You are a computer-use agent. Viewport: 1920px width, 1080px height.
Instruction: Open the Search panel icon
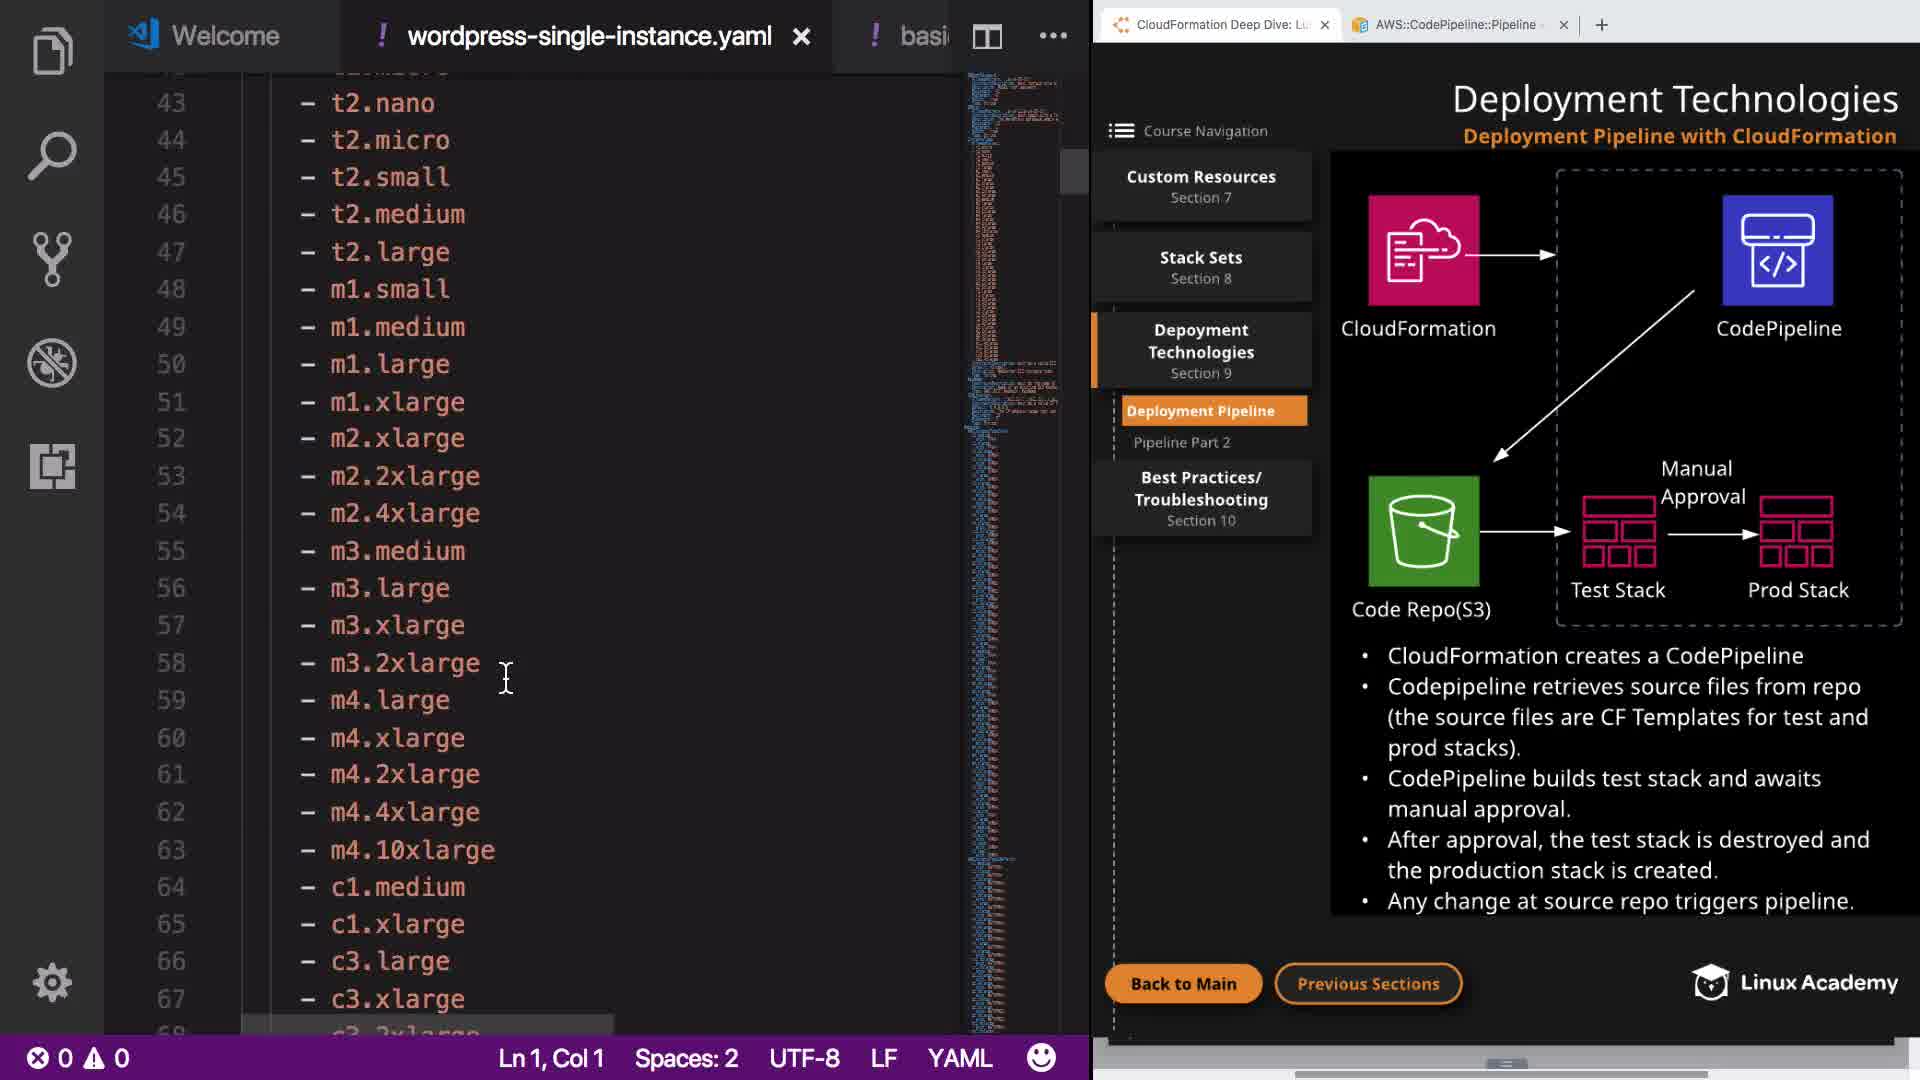(52, 155)
